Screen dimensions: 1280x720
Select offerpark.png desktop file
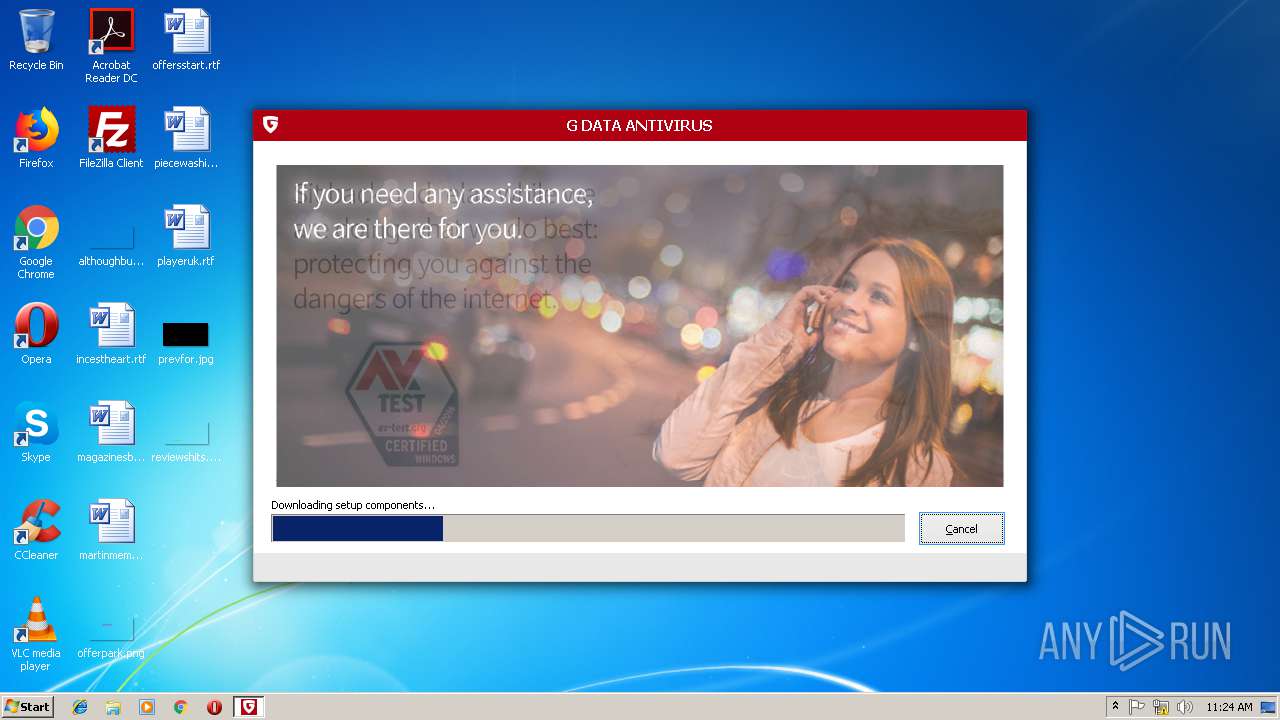tap(111, 636)
